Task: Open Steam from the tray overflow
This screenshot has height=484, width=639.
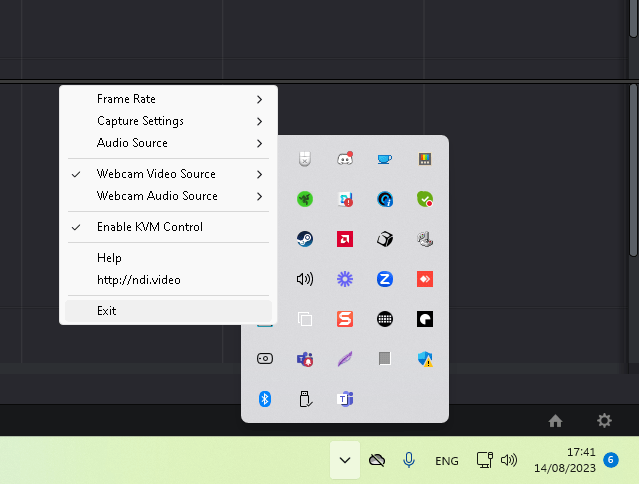Action: click(x=305, y=239)
